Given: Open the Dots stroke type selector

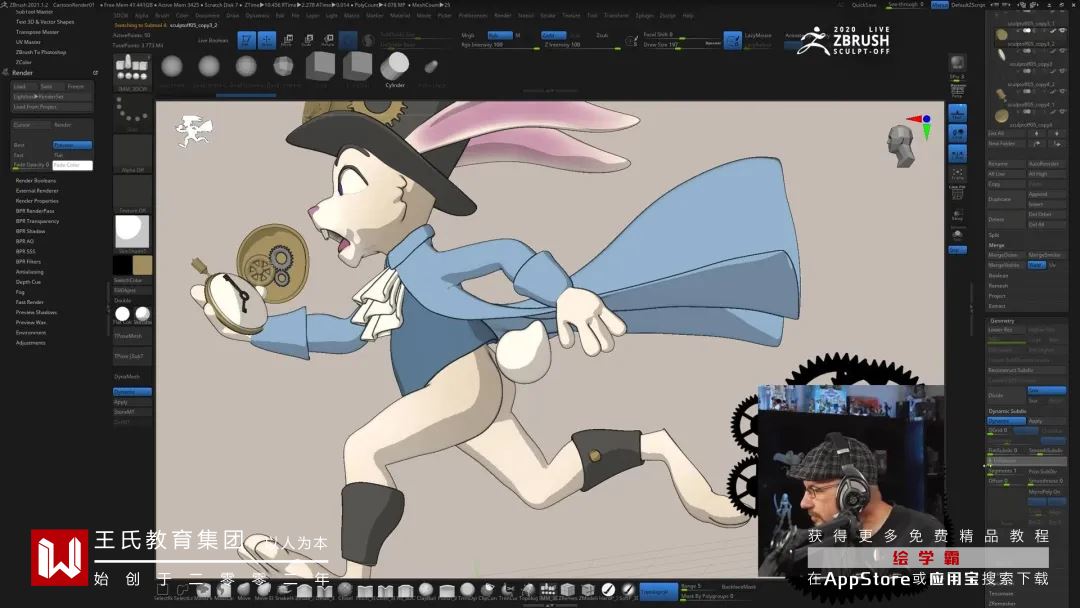Looking at the screenshot, I should click(x=132, y=113).
